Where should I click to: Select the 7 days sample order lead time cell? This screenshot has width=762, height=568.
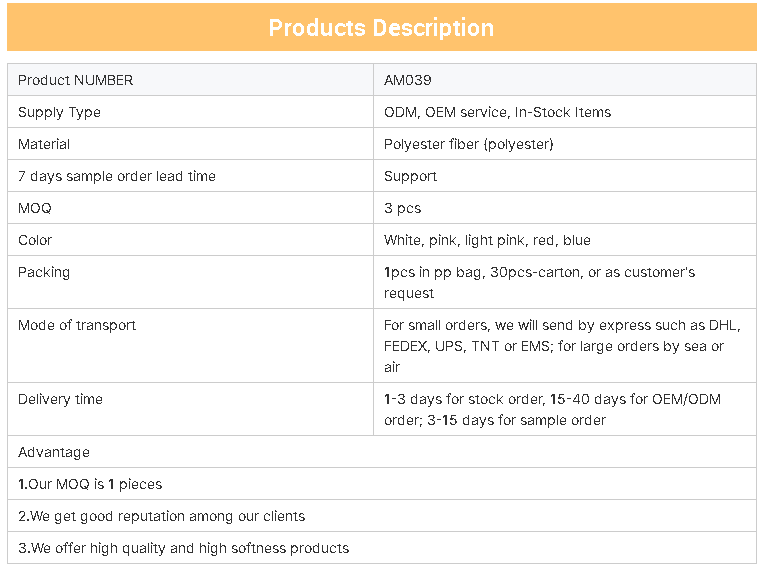[190, 176]
